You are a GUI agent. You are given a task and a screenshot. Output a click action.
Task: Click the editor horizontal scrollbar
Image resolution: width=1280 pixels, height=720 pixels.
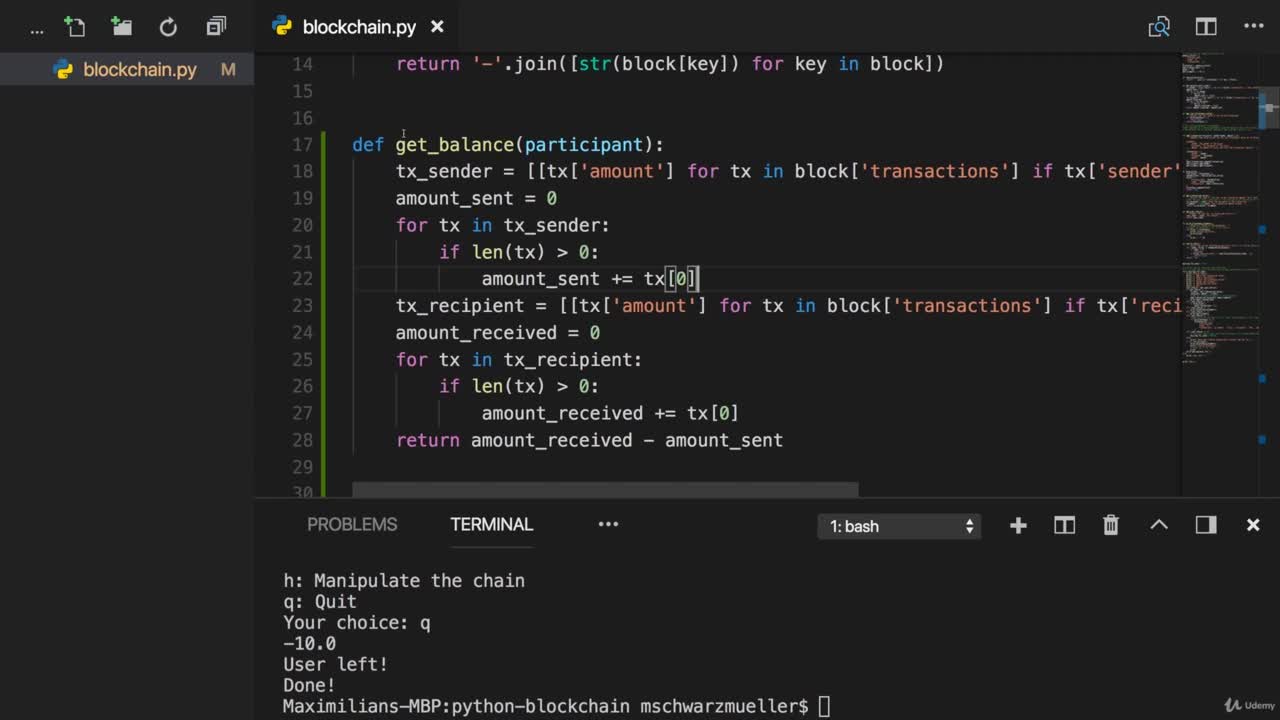point(605,490)
